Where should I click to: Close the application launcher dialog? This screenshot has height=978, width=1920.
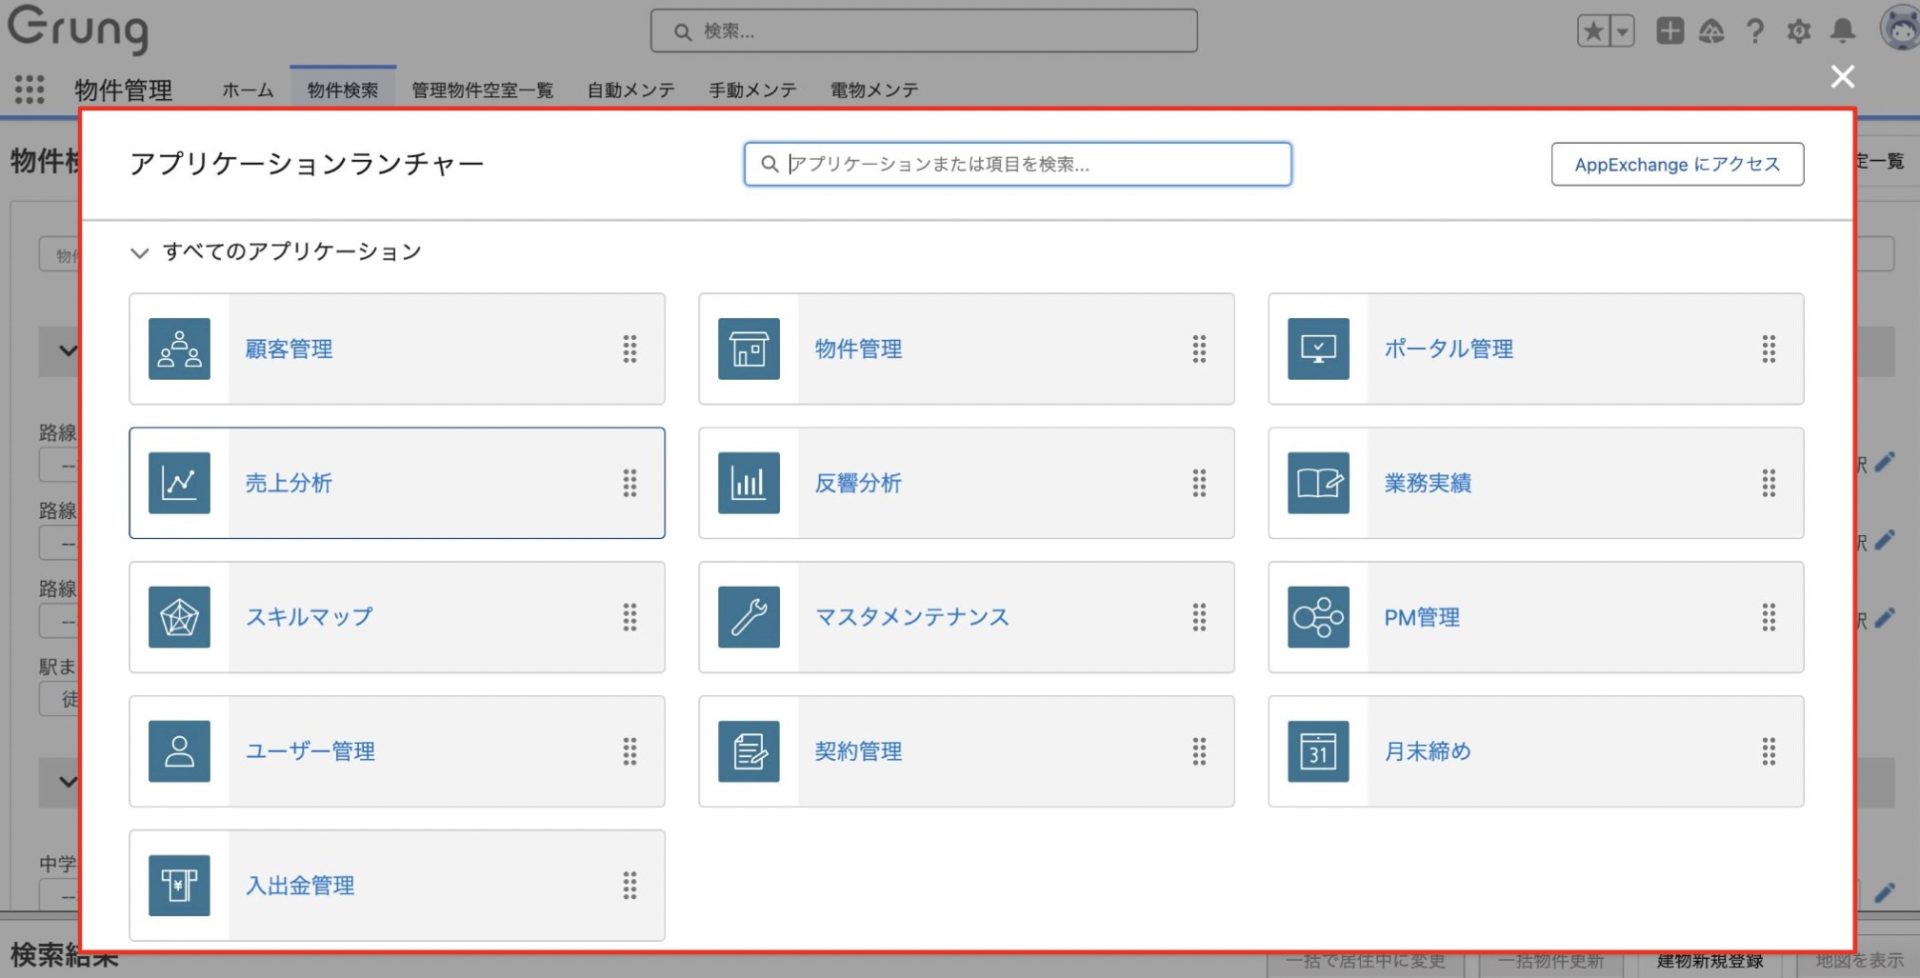pos(1842,77)
